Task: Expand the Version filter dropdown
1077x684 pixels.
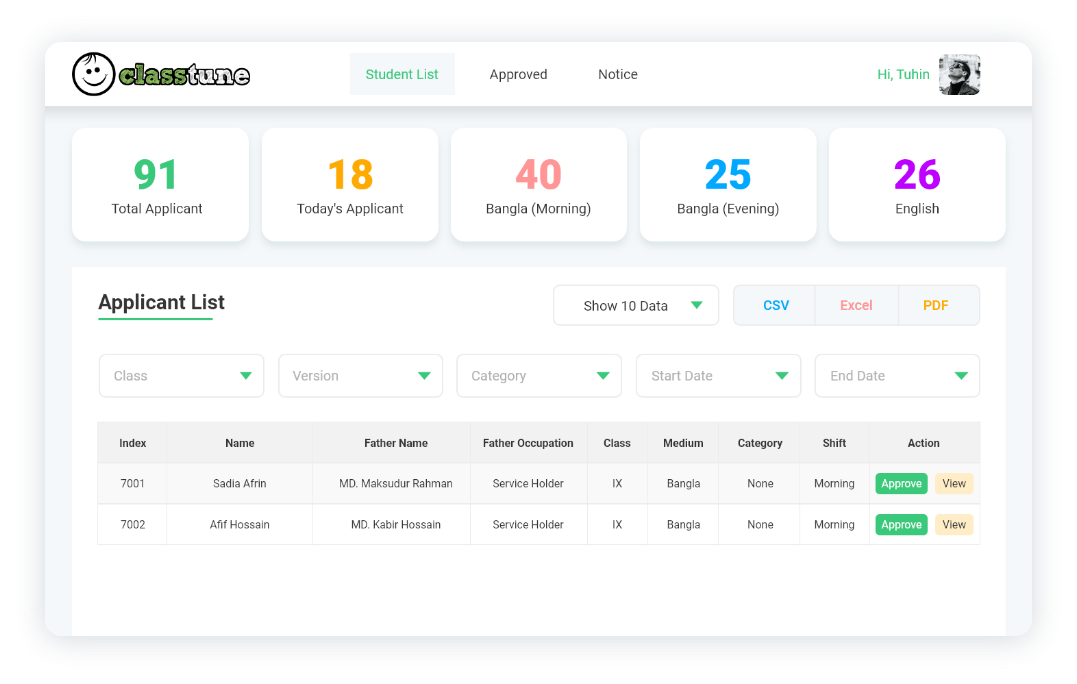Action: (x=360, y=375)
